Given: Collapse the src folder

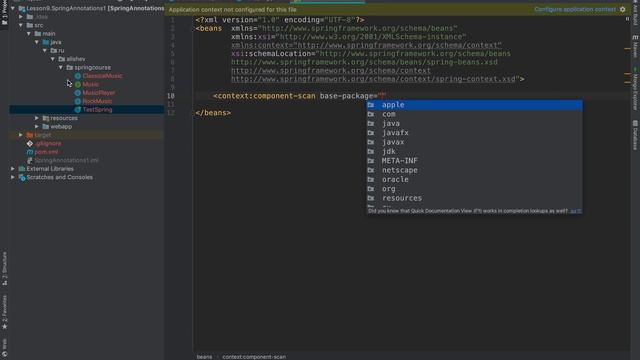Looking at the screenshot, I should pos(21,25).
